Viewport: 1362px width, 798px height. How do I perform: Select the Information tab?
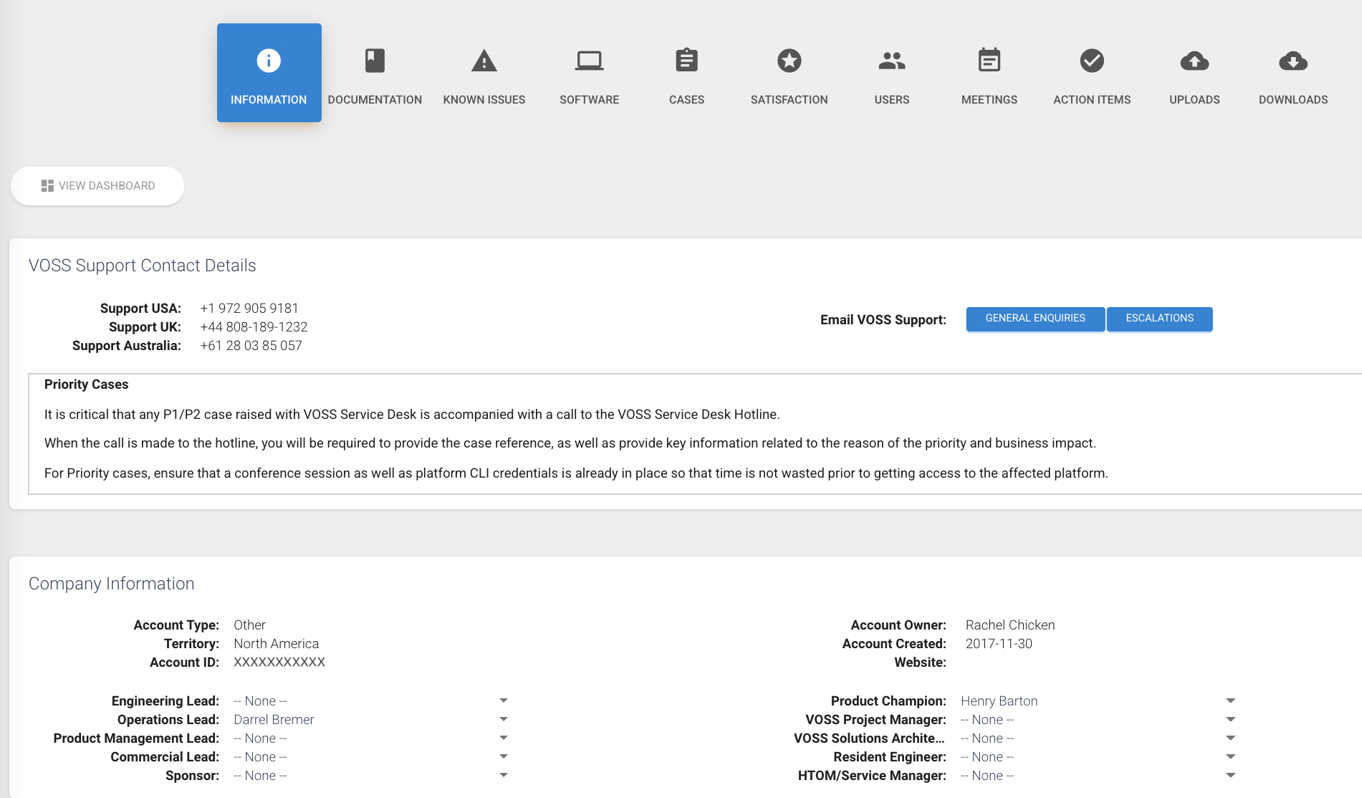click(269, 73)
